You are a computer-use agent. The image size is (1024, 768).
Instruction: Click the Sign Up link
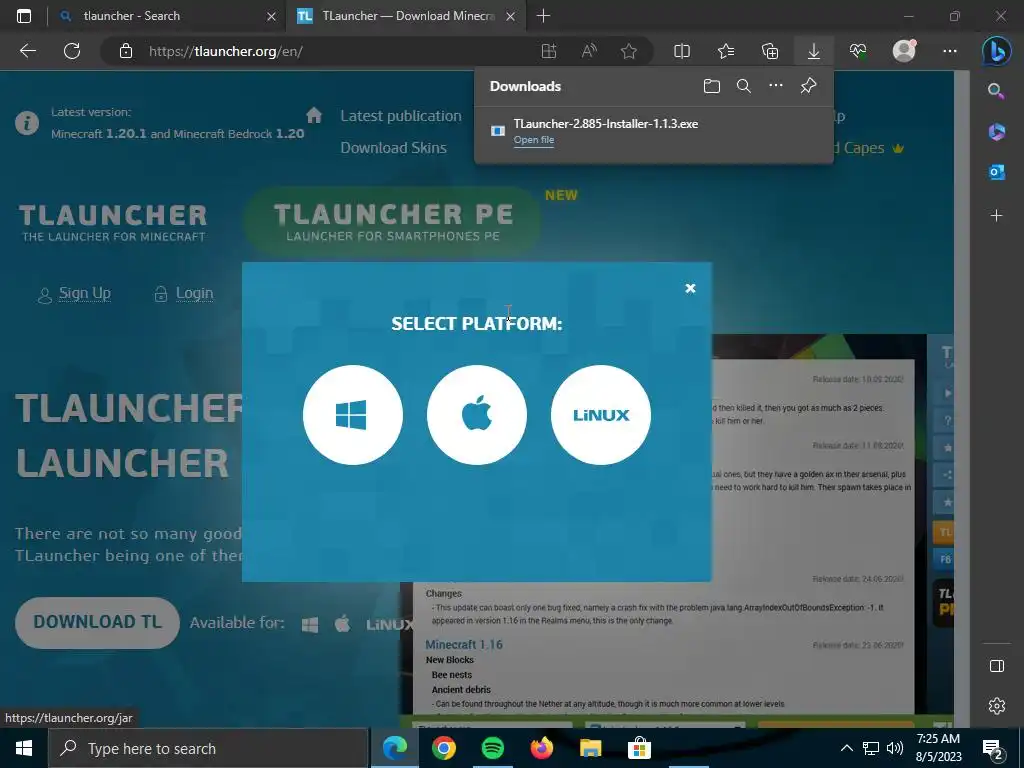pos(84,293)
